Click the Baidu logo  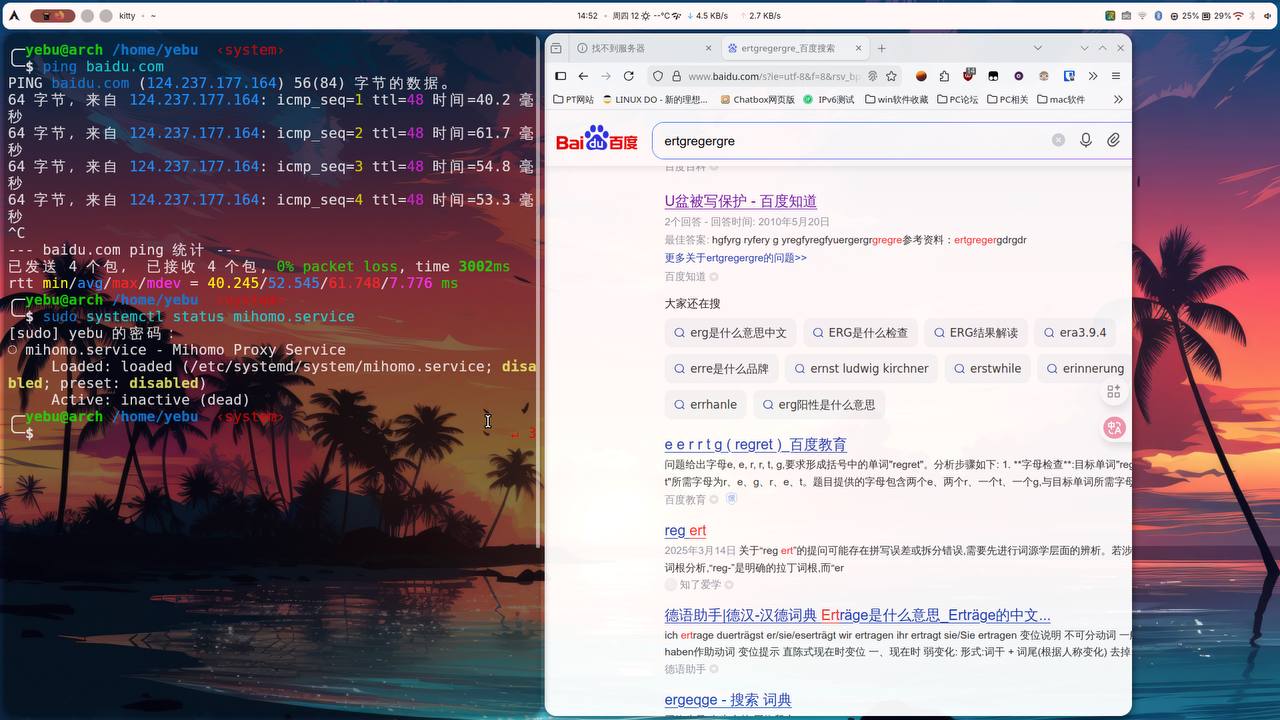[596, 139]
